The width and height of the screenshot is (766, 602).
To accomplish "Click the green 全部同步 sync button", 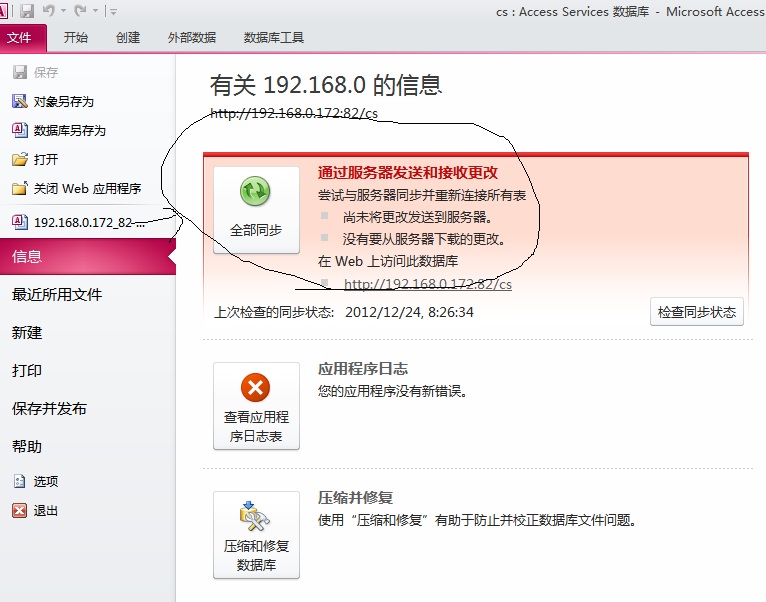I will [256, 210].
